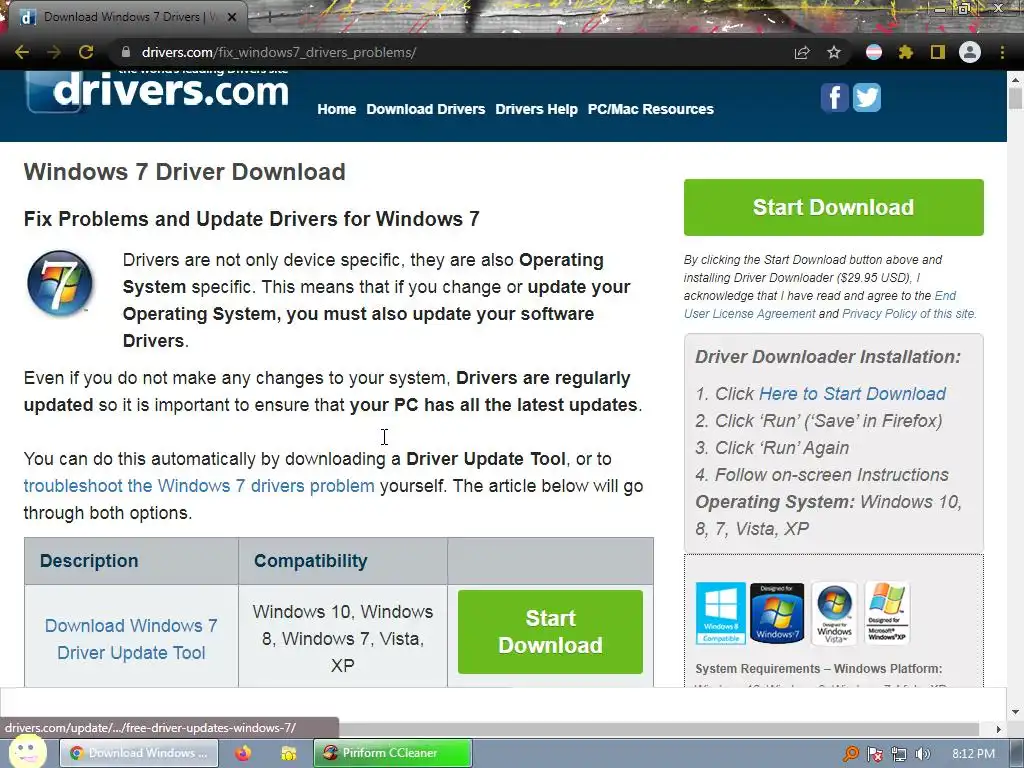Click the Designed for Windows 7 badge
Screen dimensions: 1024x768
[x=777, y=613]
